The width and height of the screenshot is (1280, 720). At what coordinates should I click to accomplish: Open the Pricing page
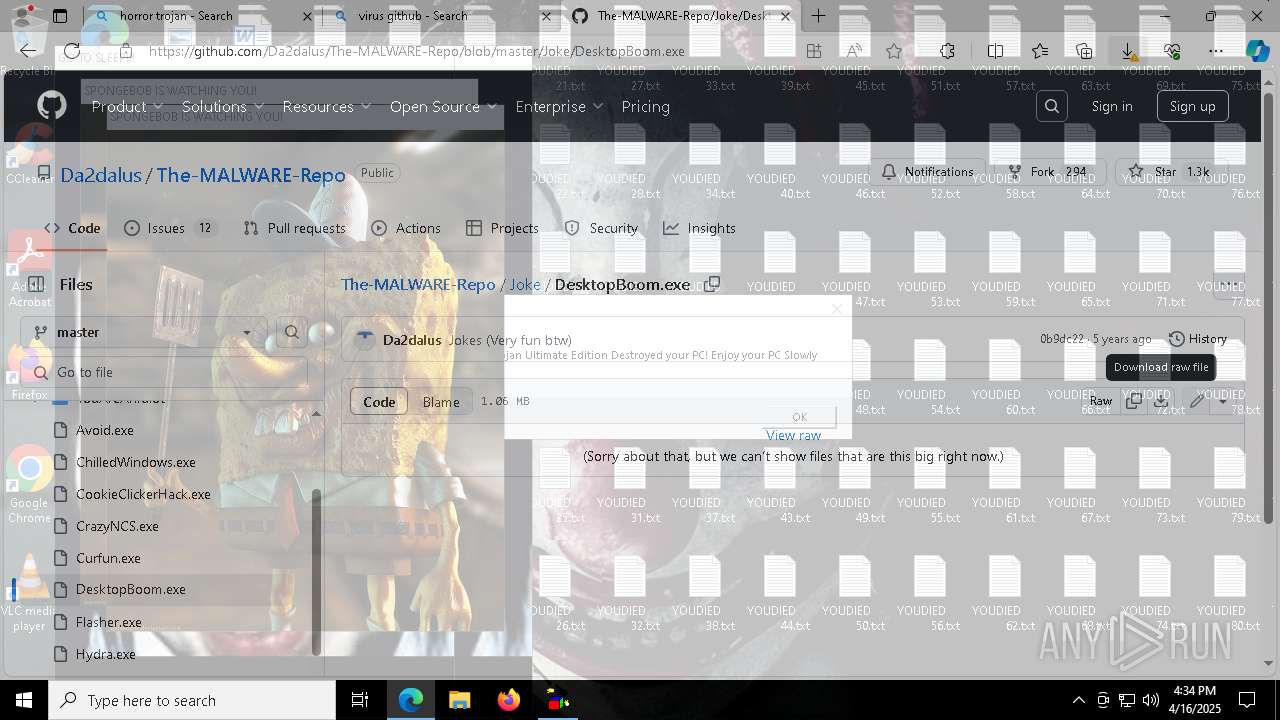(x=645, y=106)
